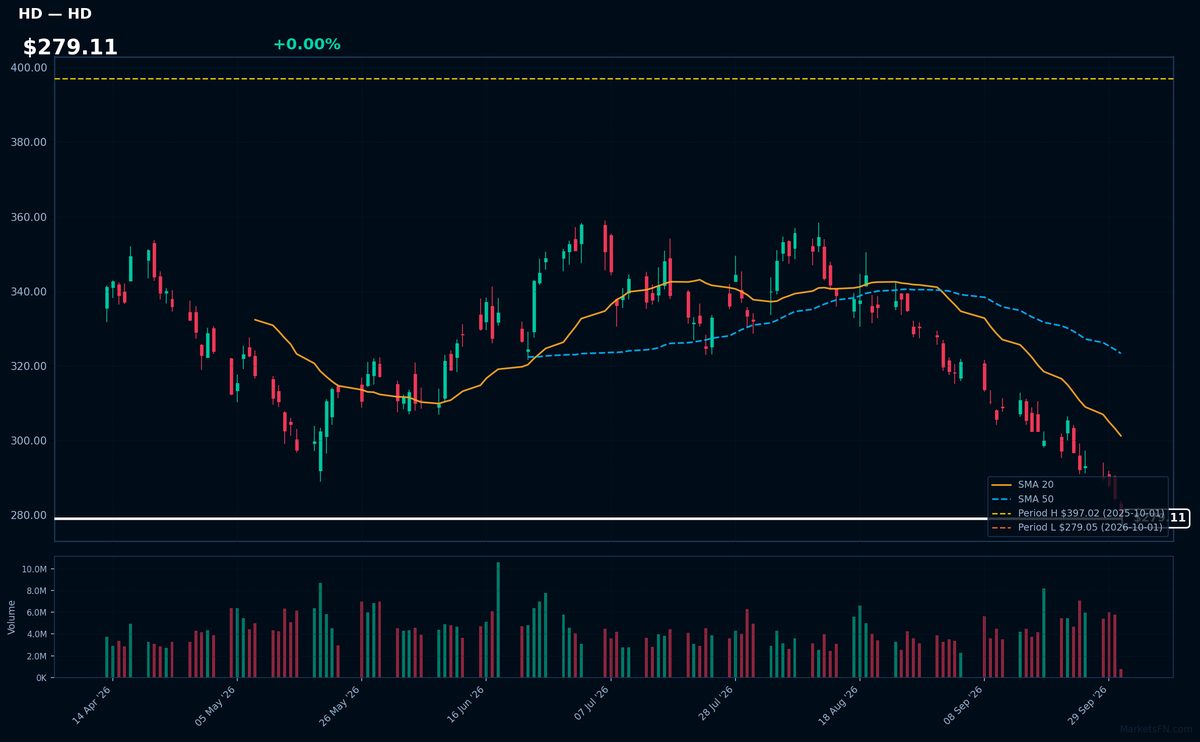1200x742 pixels.
Task: Click the 300.00 price axis label
Action: (x=29, y=441)
